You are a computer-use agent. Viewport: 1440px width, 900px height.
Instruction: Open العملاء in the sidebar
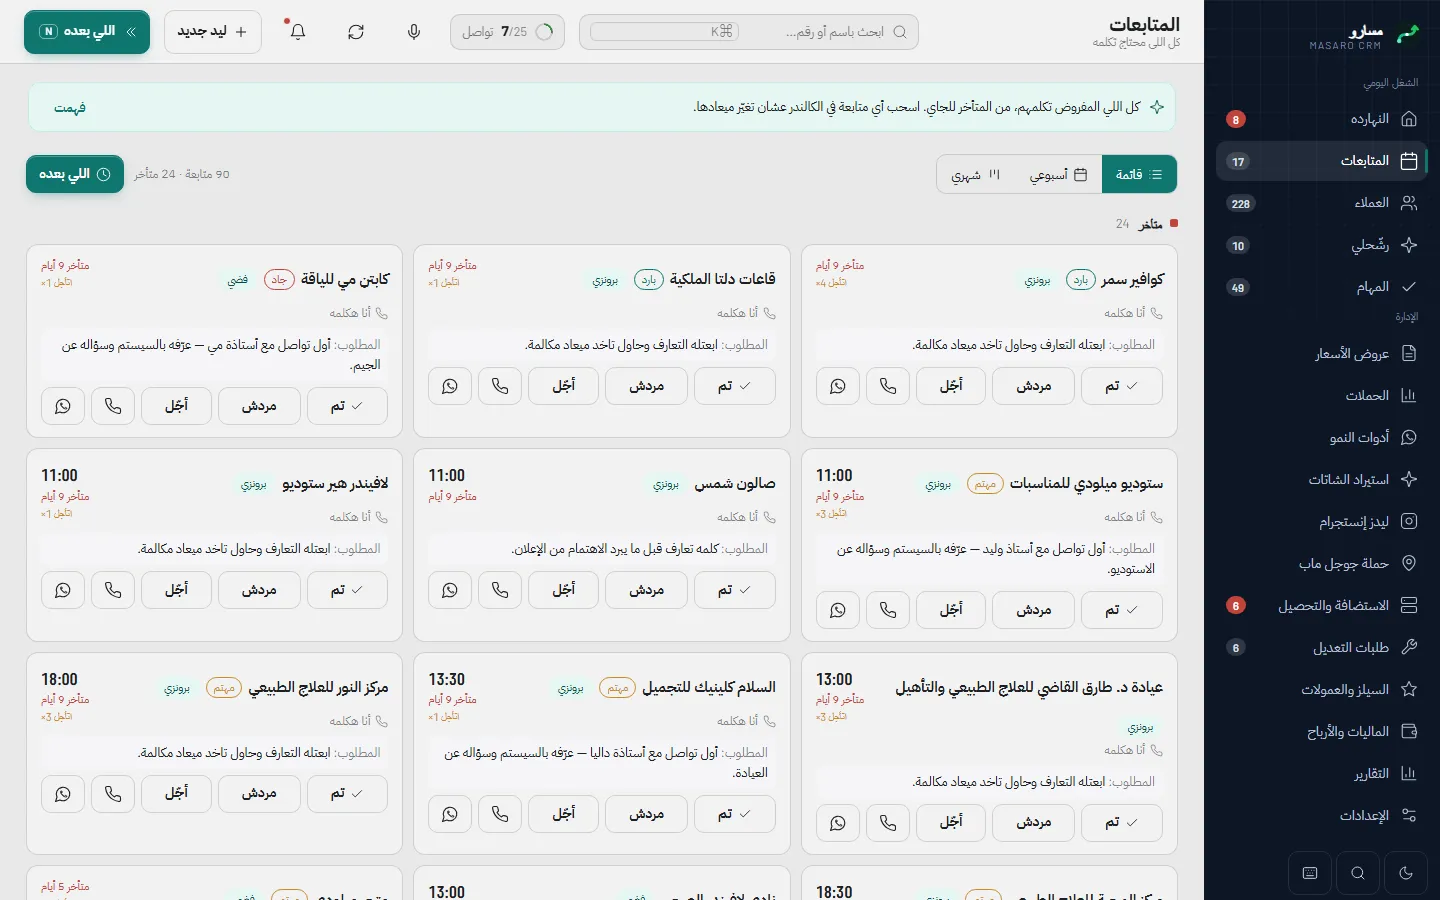pyautogui.click(x=1322, y=203)
